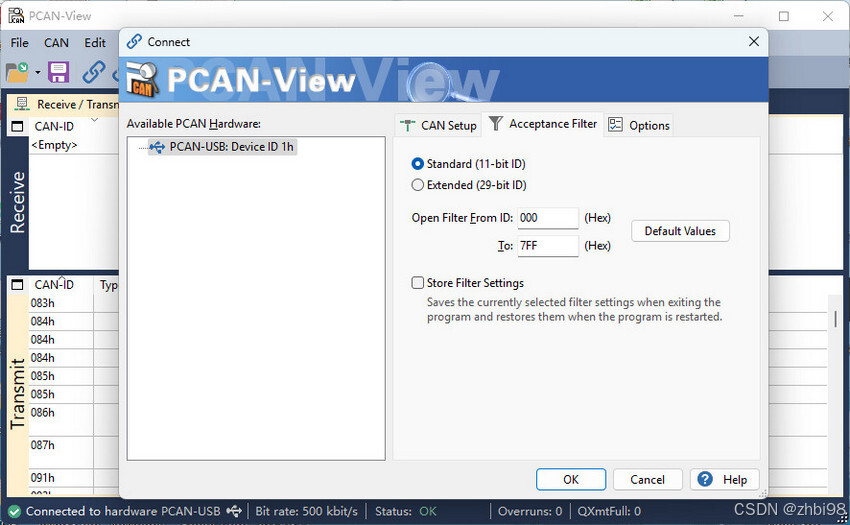
Task: Select the Acceptance Filter tab
Action: [x=543, y=124]
